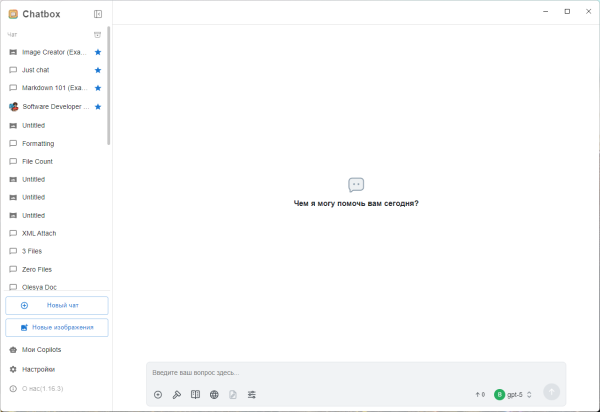Select the XML Attach conversation
600x412 pixels.
[x=39, y=233]
